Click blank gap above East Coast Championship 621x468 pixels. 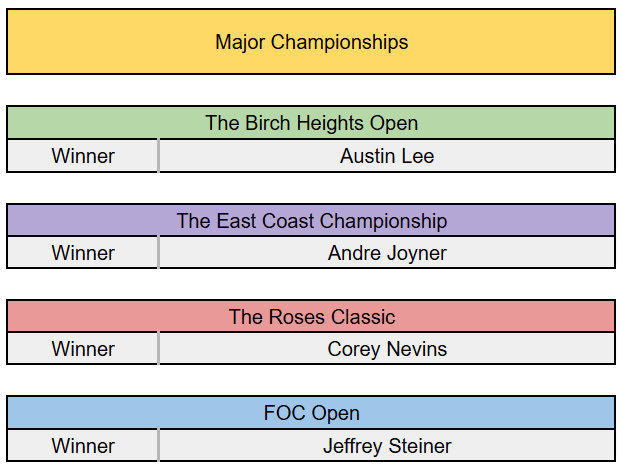311,188
